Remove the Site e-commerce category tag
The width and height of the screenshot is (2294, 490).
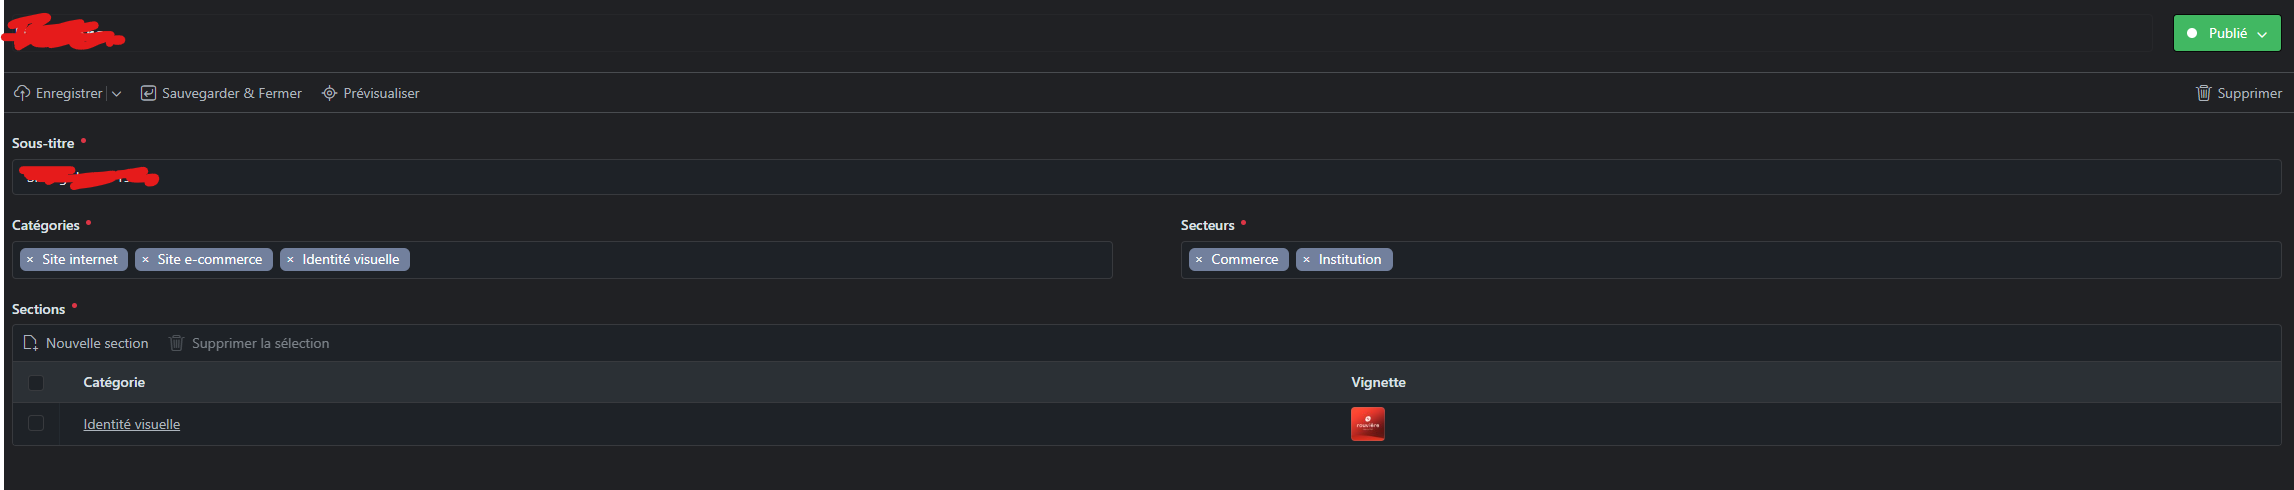coord(146,260)
